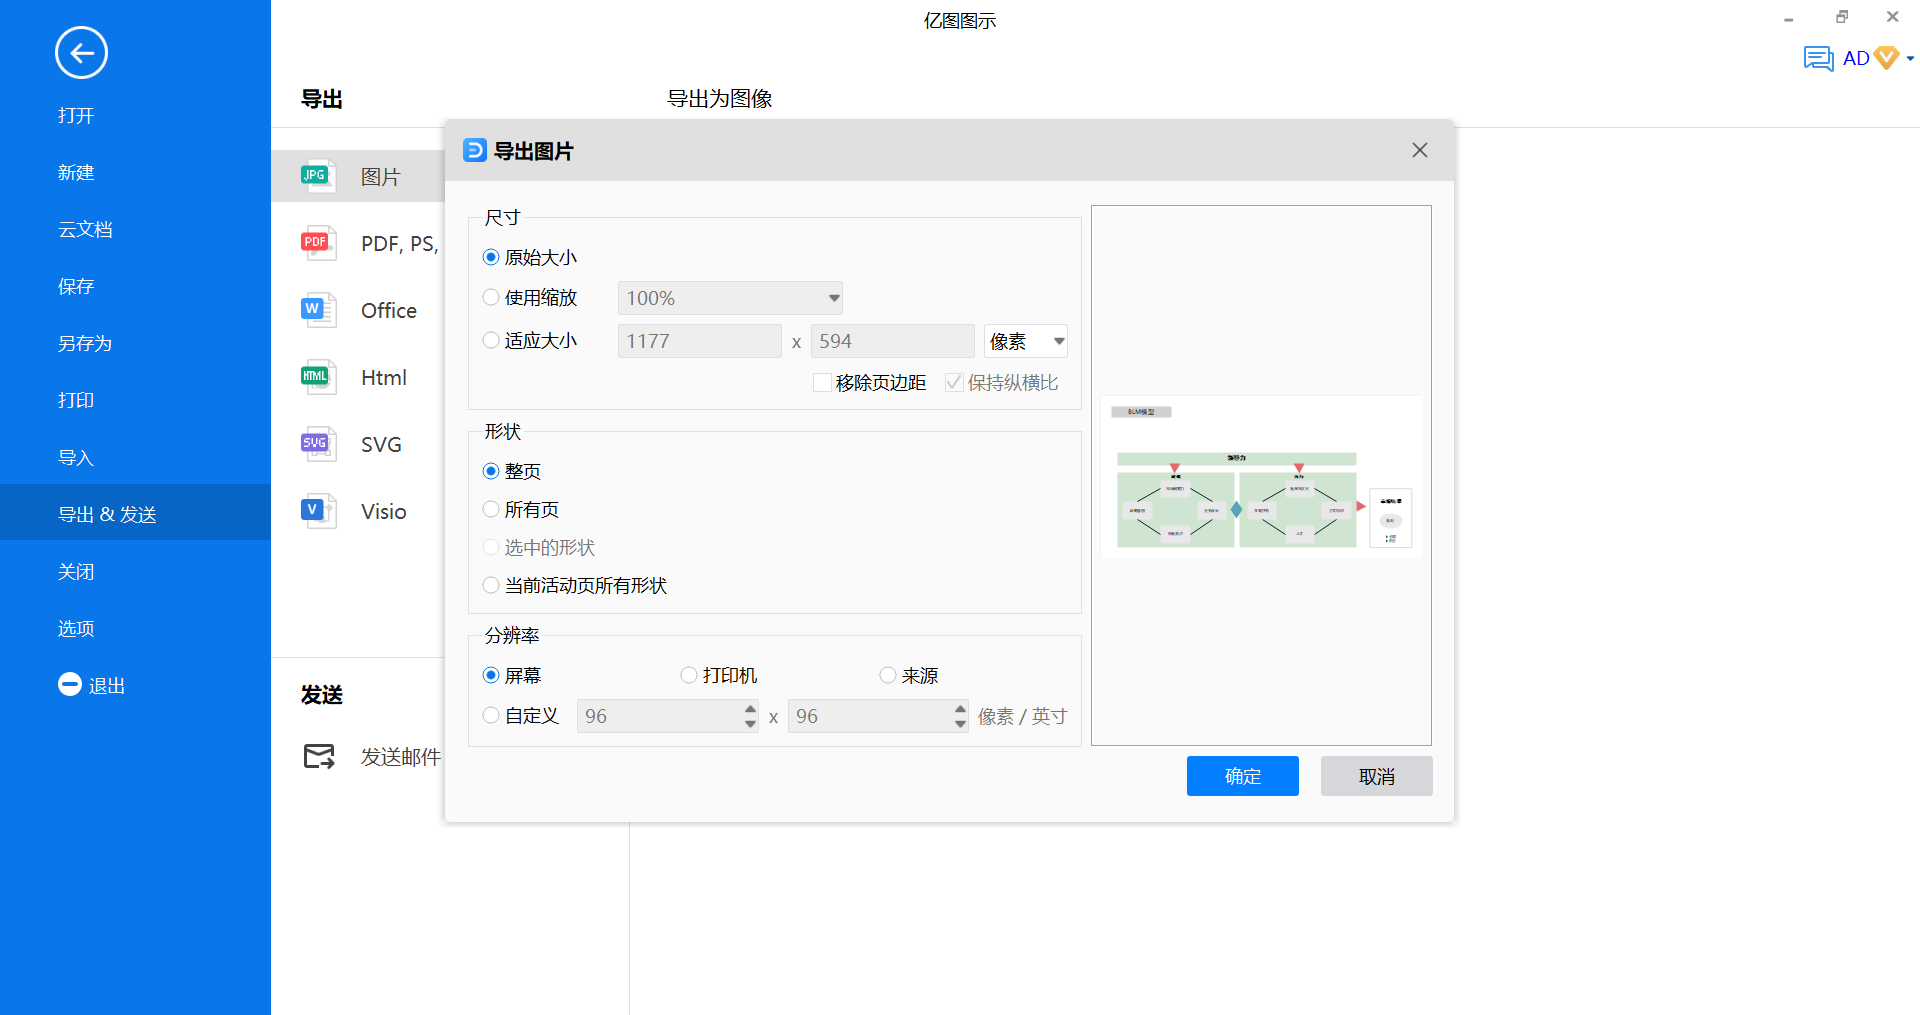Click the width field showing 1177
This screenshot has width=1920, height=1015.
[699, 341]
